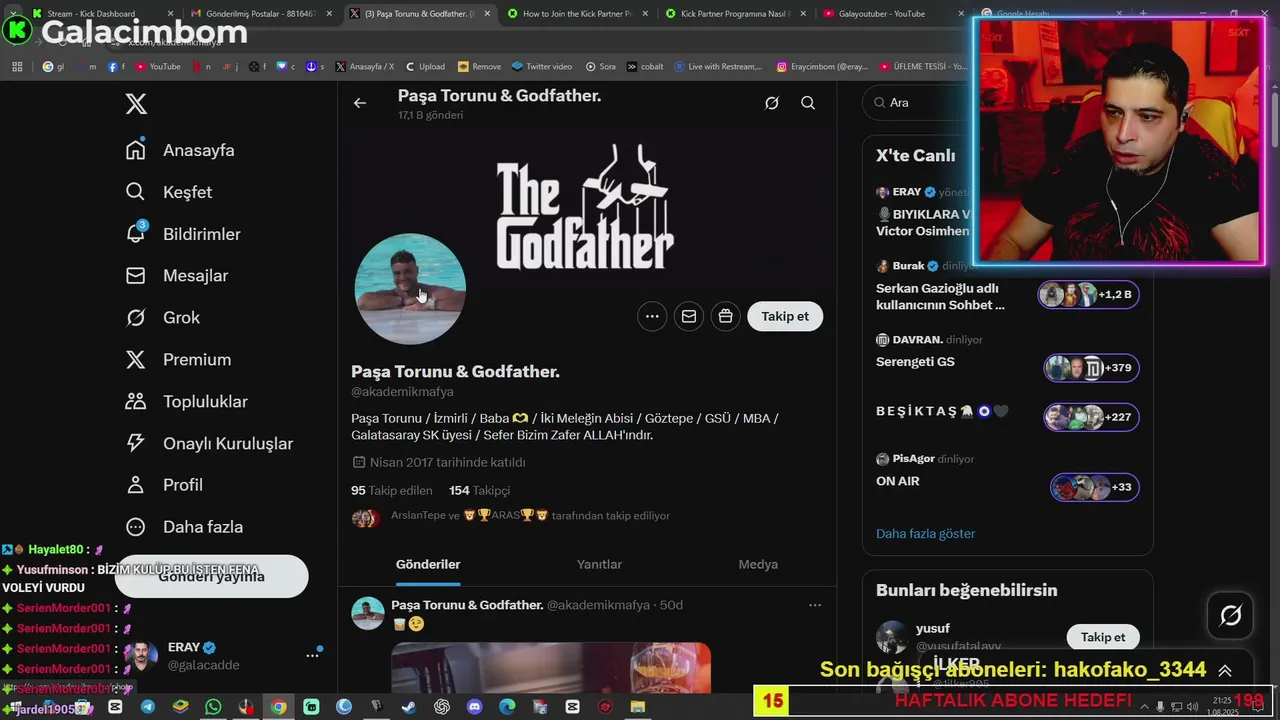Open Premium X icon in sidebar
This screenshot has height=720, width=1280.
tap(136, 359)
